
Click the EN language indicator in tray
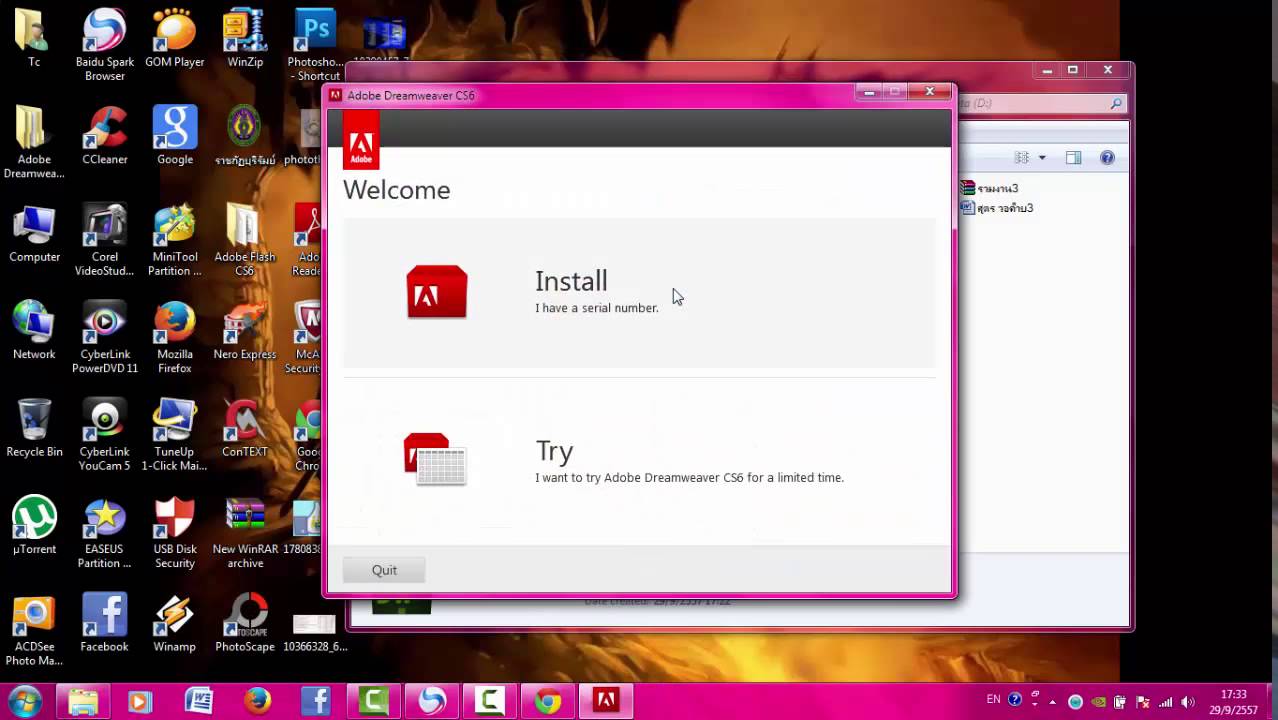[993, 700]
